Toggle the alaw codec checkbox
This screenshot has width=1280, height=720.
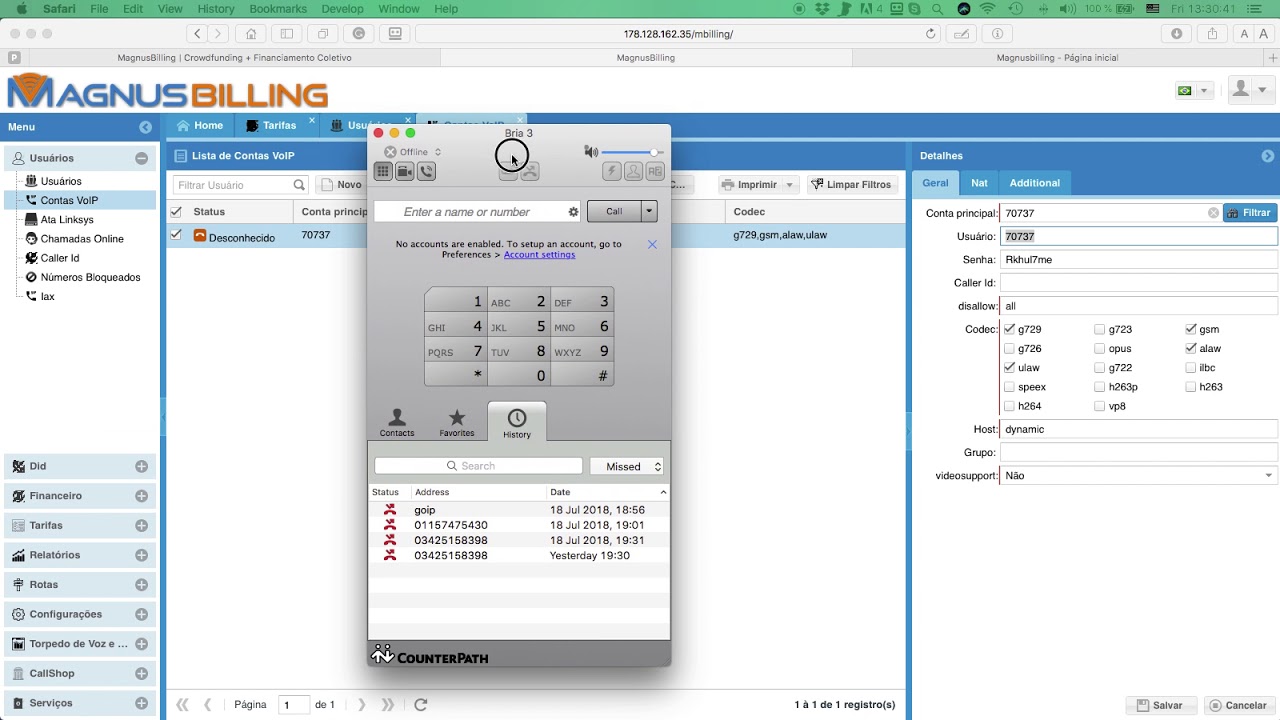1191,348
